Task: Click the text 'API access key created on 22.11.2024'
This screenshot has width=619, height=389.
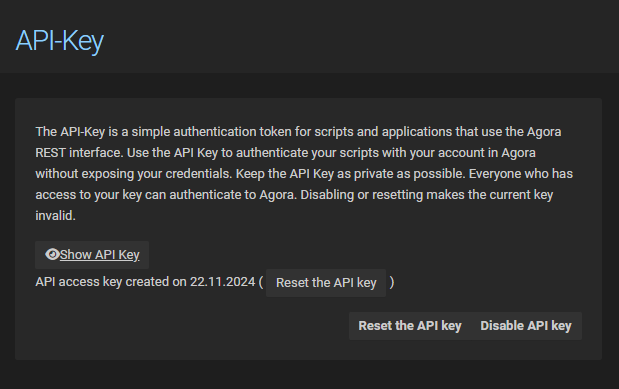Action: [x=145, y=282]
